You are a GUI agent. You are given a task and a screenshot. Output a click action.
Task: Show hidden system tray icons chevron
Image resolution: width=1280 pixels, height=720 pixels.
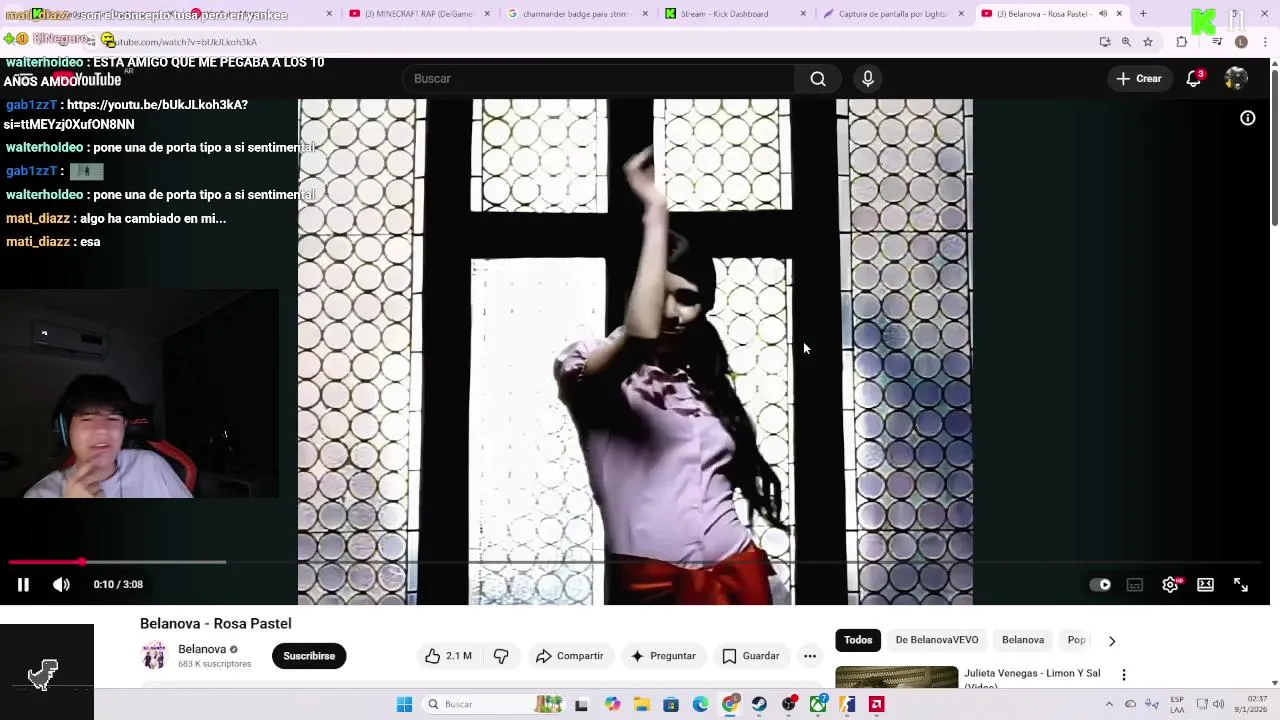[1108, 704]
